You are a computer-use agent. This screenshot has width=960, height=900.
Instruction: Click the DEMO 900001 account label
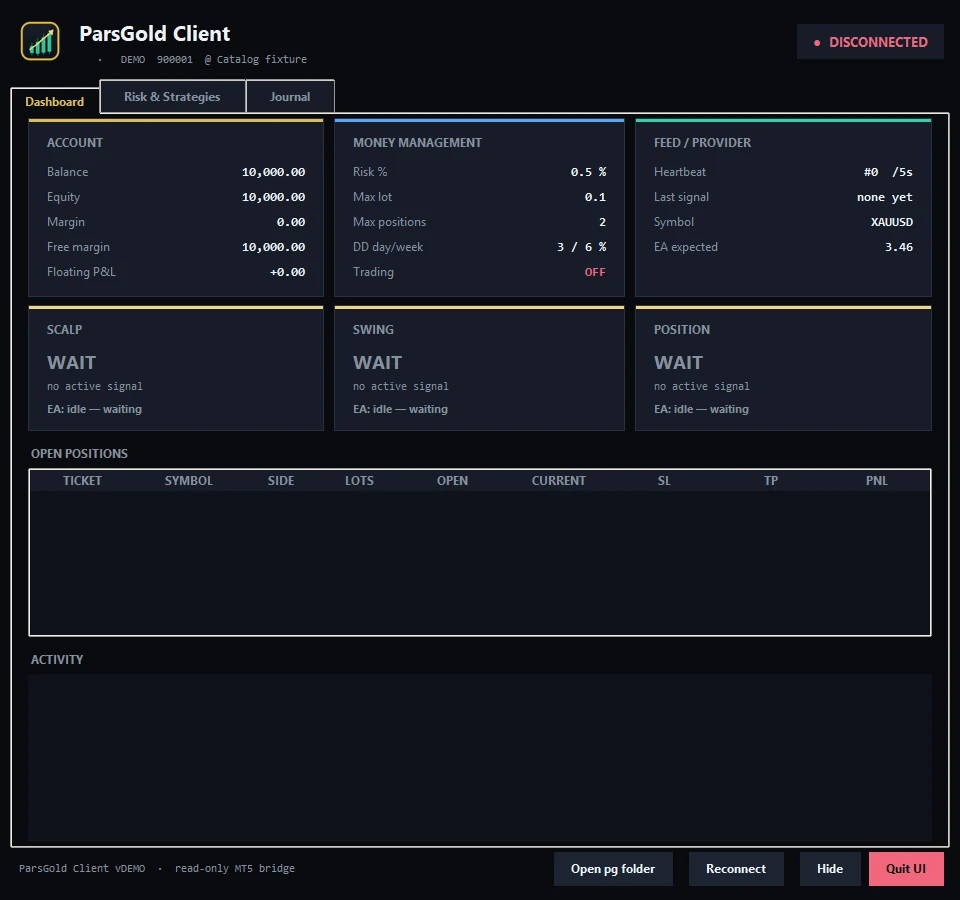tap(157, 59)
